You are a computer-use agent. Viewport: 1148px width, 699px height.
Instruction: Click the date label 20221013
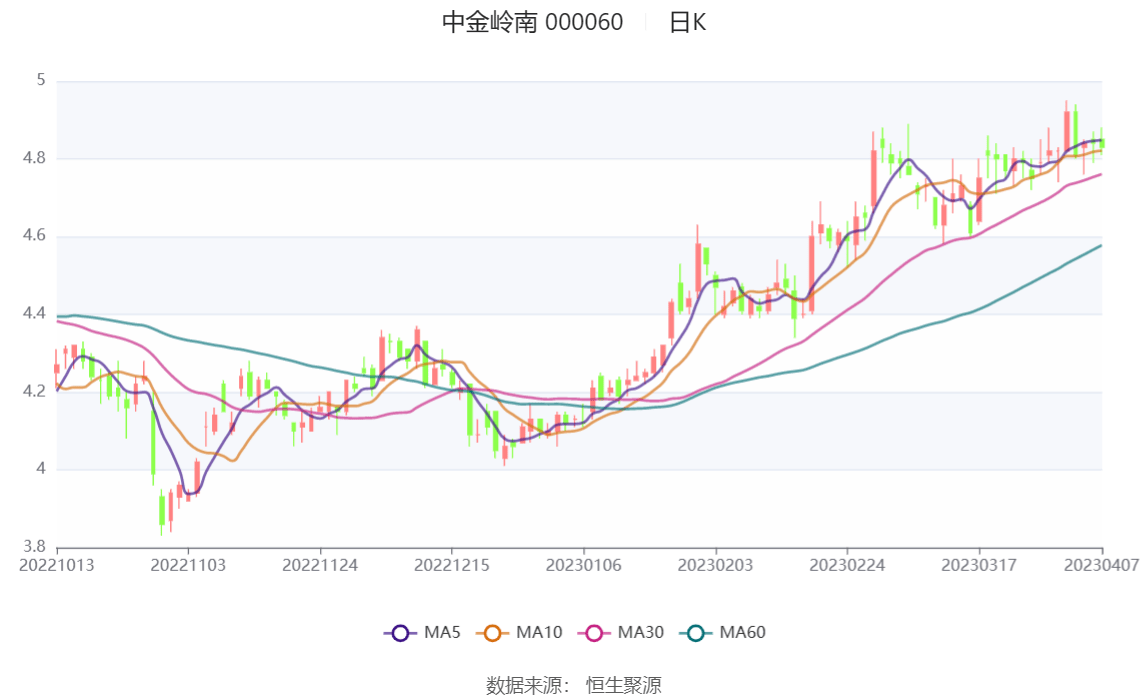(56, 566)
